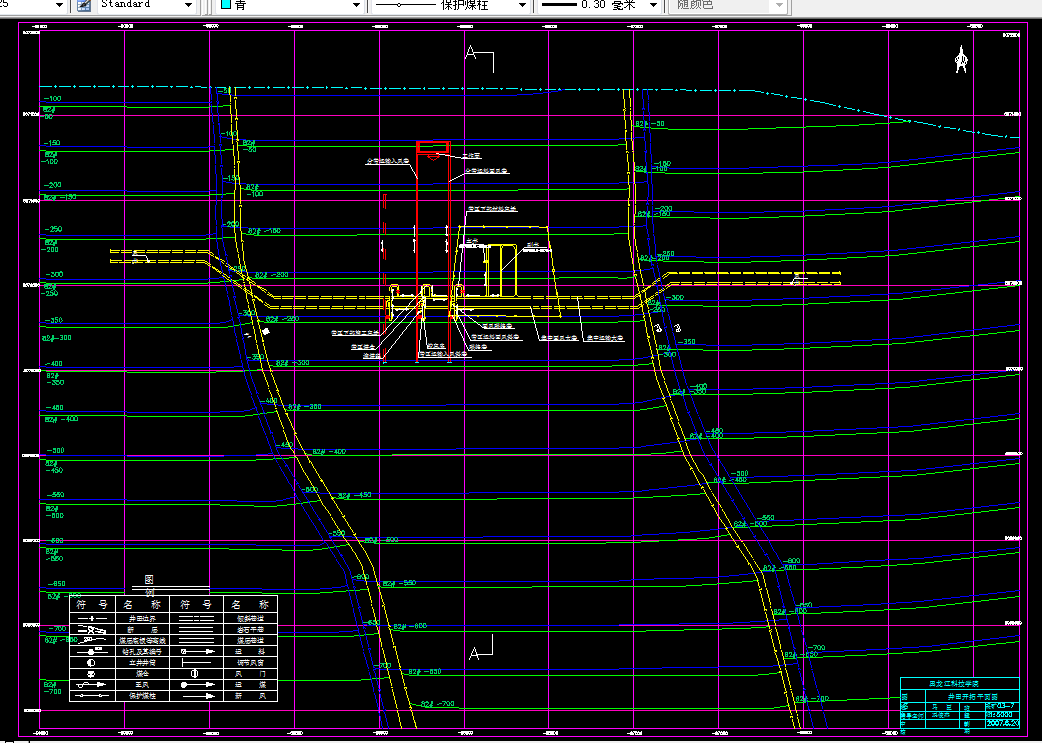Screen dimensions: 1042x743
Task: Select the 保护煤柱 line symbol in the legend
Action: (92, 695)
